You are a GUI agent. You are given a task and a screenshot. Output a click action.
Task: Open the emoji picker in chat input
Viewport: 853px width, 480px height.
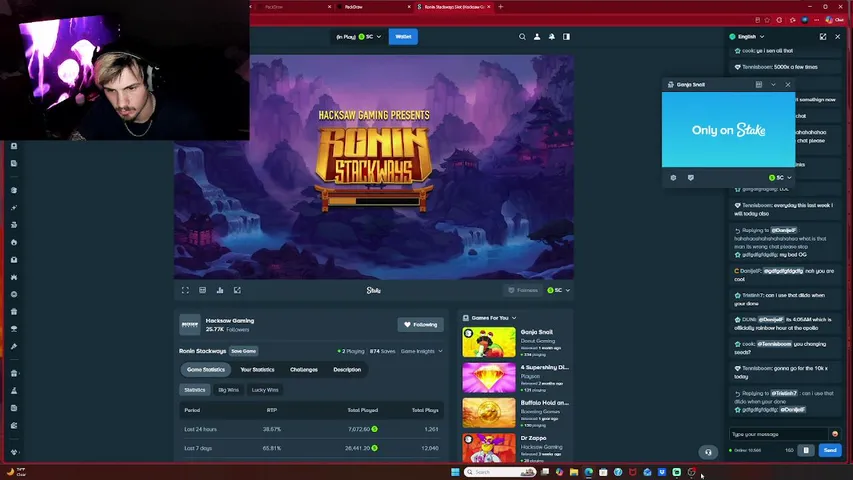click(835, 434)
